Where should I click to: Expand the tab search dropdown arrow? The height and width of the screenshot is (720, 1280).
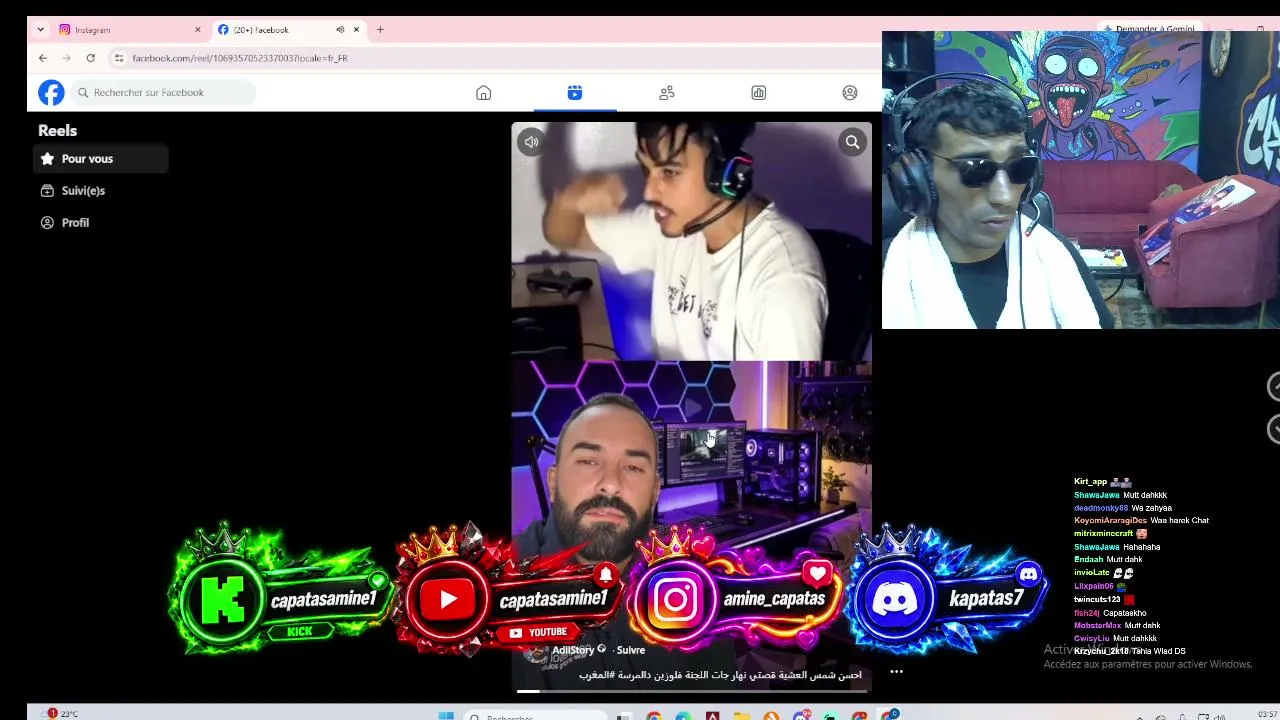pyautogui.click(x=41, y=30)
